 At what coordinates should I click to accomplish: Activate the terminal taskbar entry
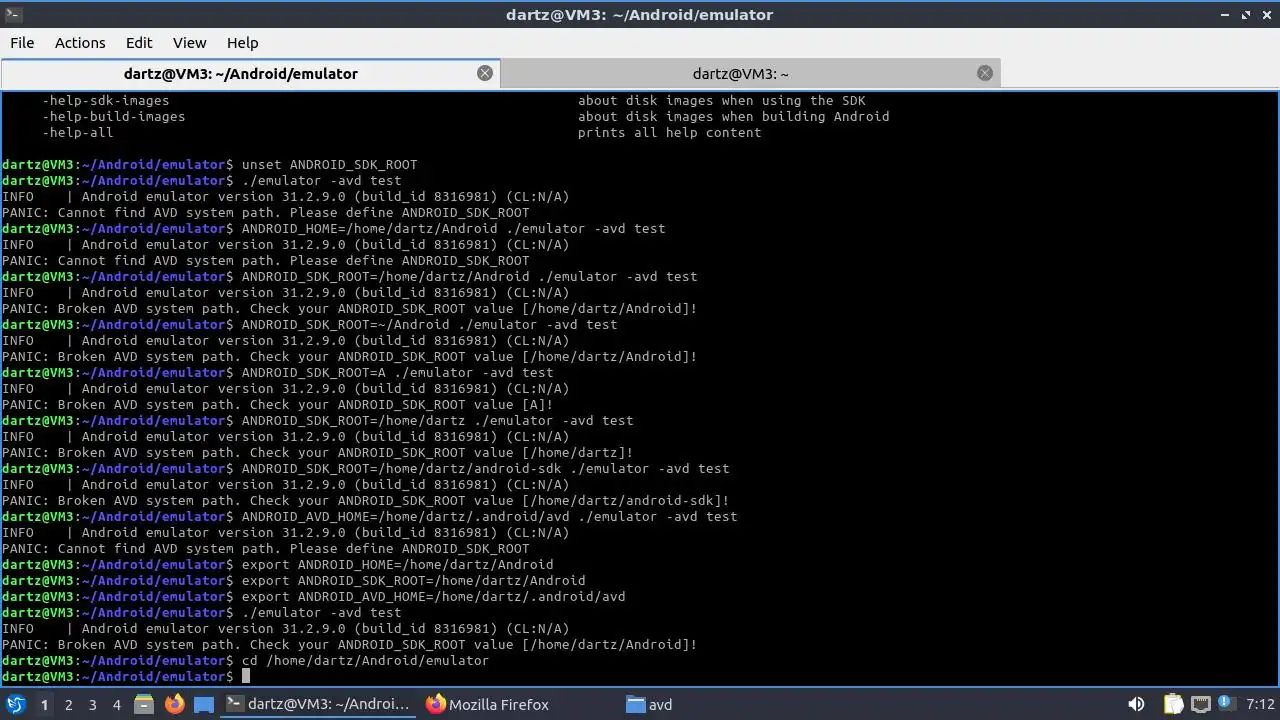pos(316,704)
